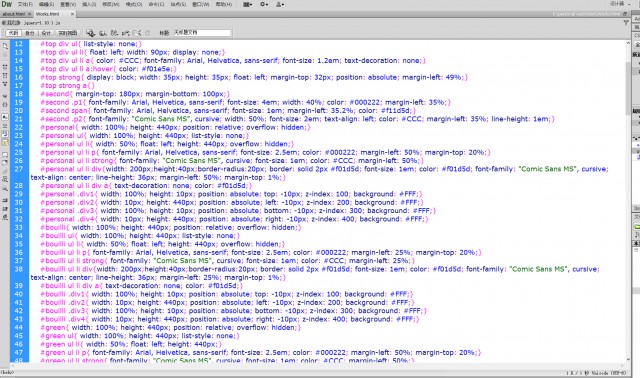
Task: Open move or convert CSS icon
Action: pos(5,189)
